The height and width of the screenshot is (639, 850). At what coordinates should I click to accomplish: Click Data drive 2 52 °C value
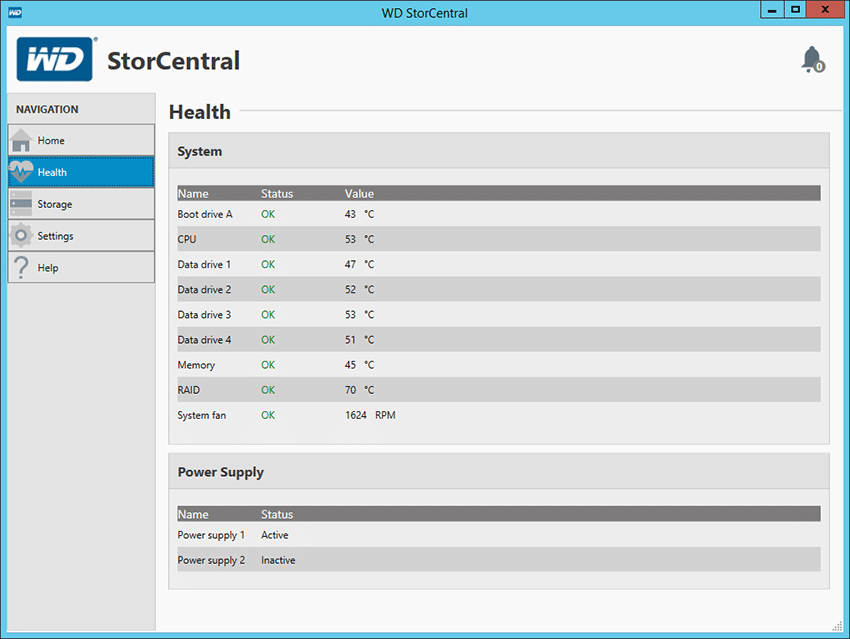(x=359, y=289)
